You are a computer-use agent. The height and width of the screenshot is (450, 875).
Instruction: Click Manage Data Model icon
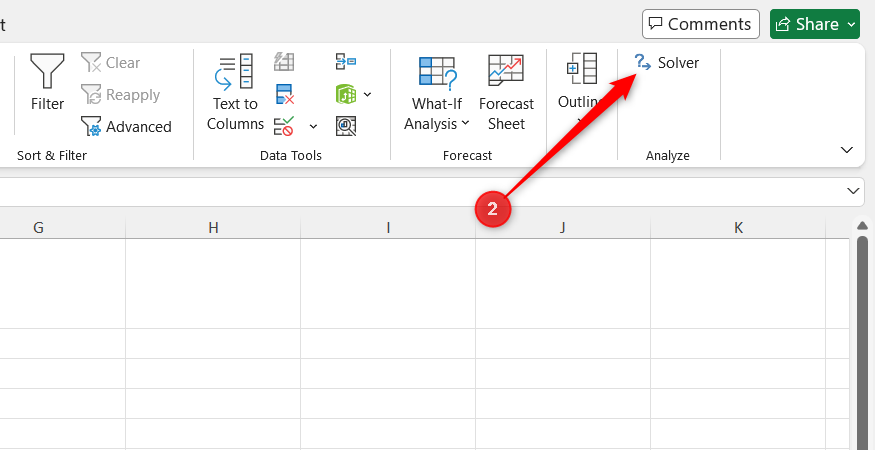point(346,126)
